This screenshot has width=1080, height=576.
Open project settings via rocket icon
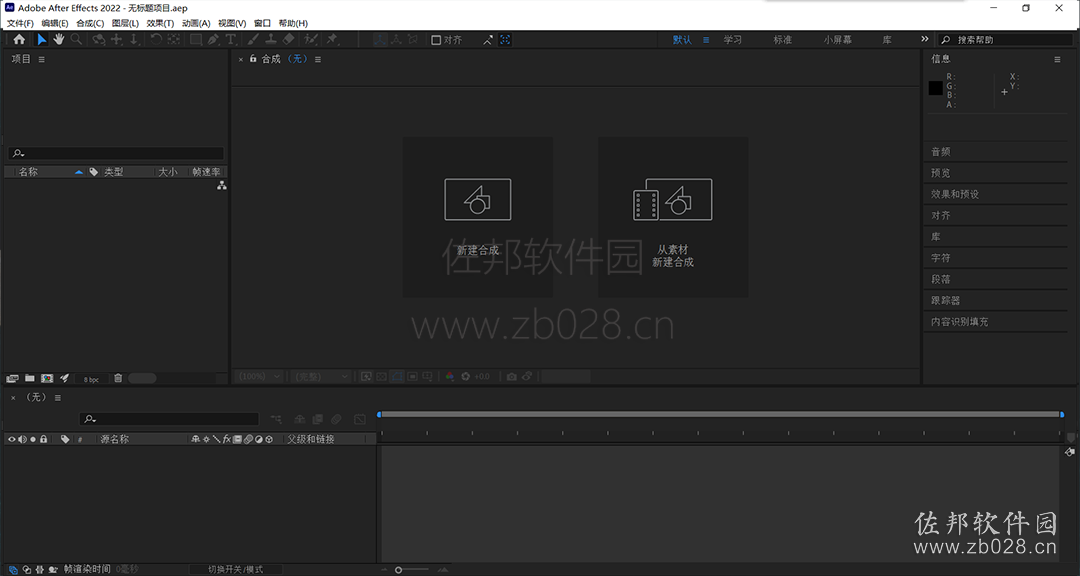coord(65,378)
